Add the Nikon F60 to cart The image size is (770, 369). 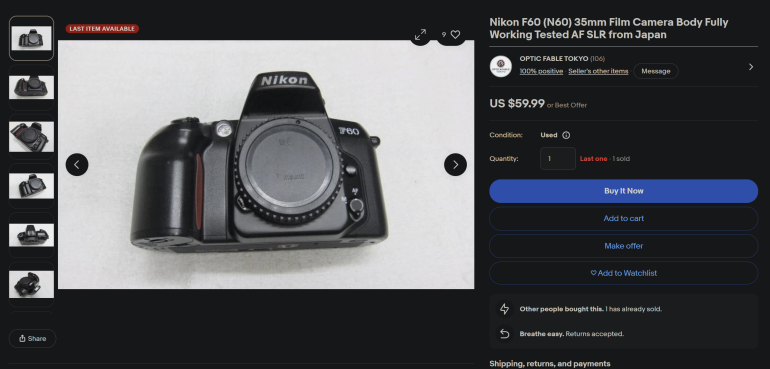tap(623, 219)
